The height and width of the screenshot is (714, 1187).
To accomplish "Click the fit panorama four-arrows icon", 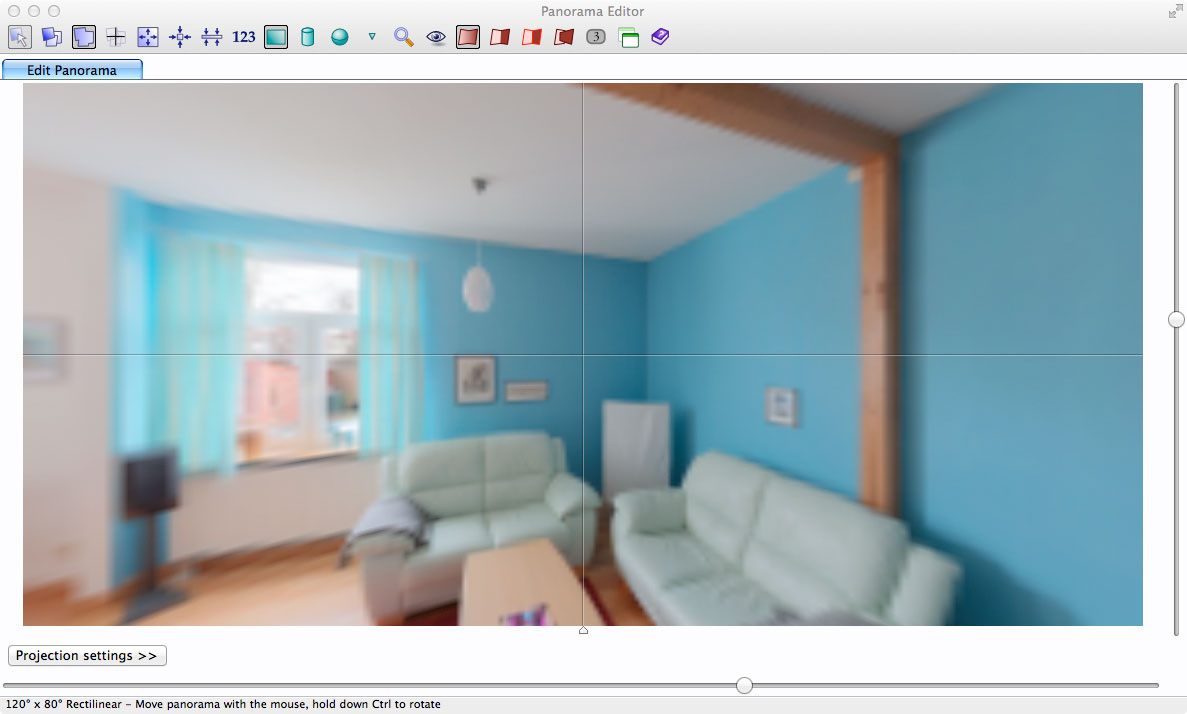I will [x=148, y=37].
